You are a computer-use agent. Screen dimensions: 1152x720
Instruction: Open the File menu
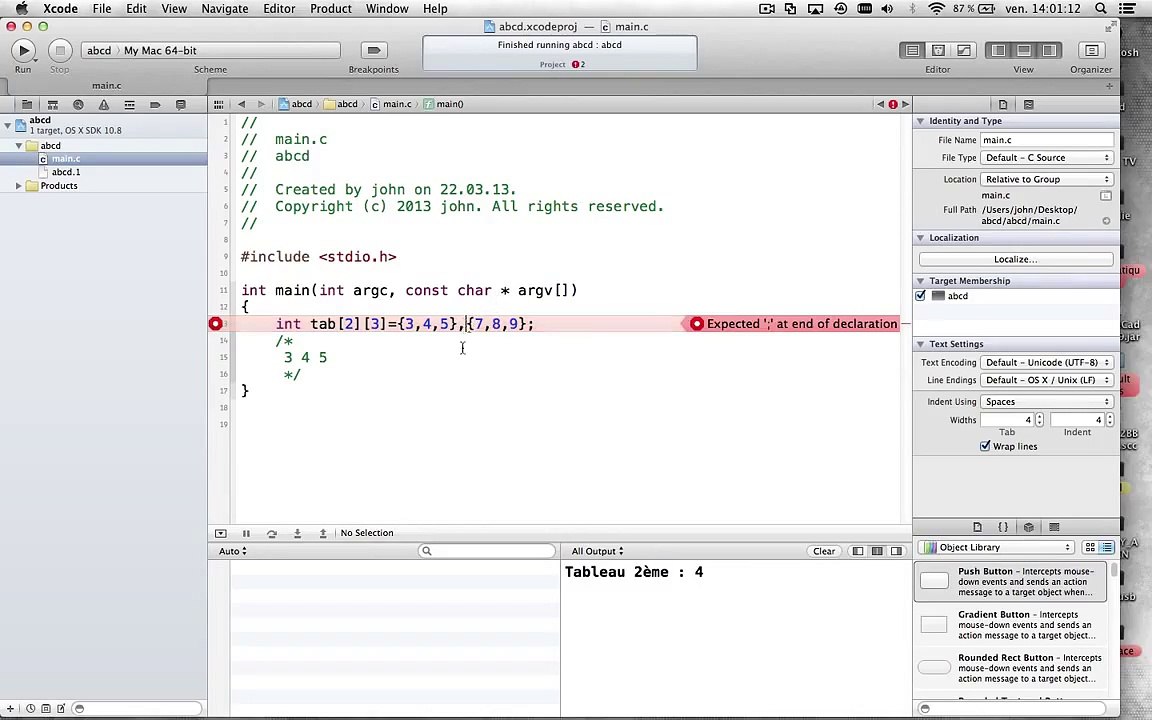pos(102,9)
